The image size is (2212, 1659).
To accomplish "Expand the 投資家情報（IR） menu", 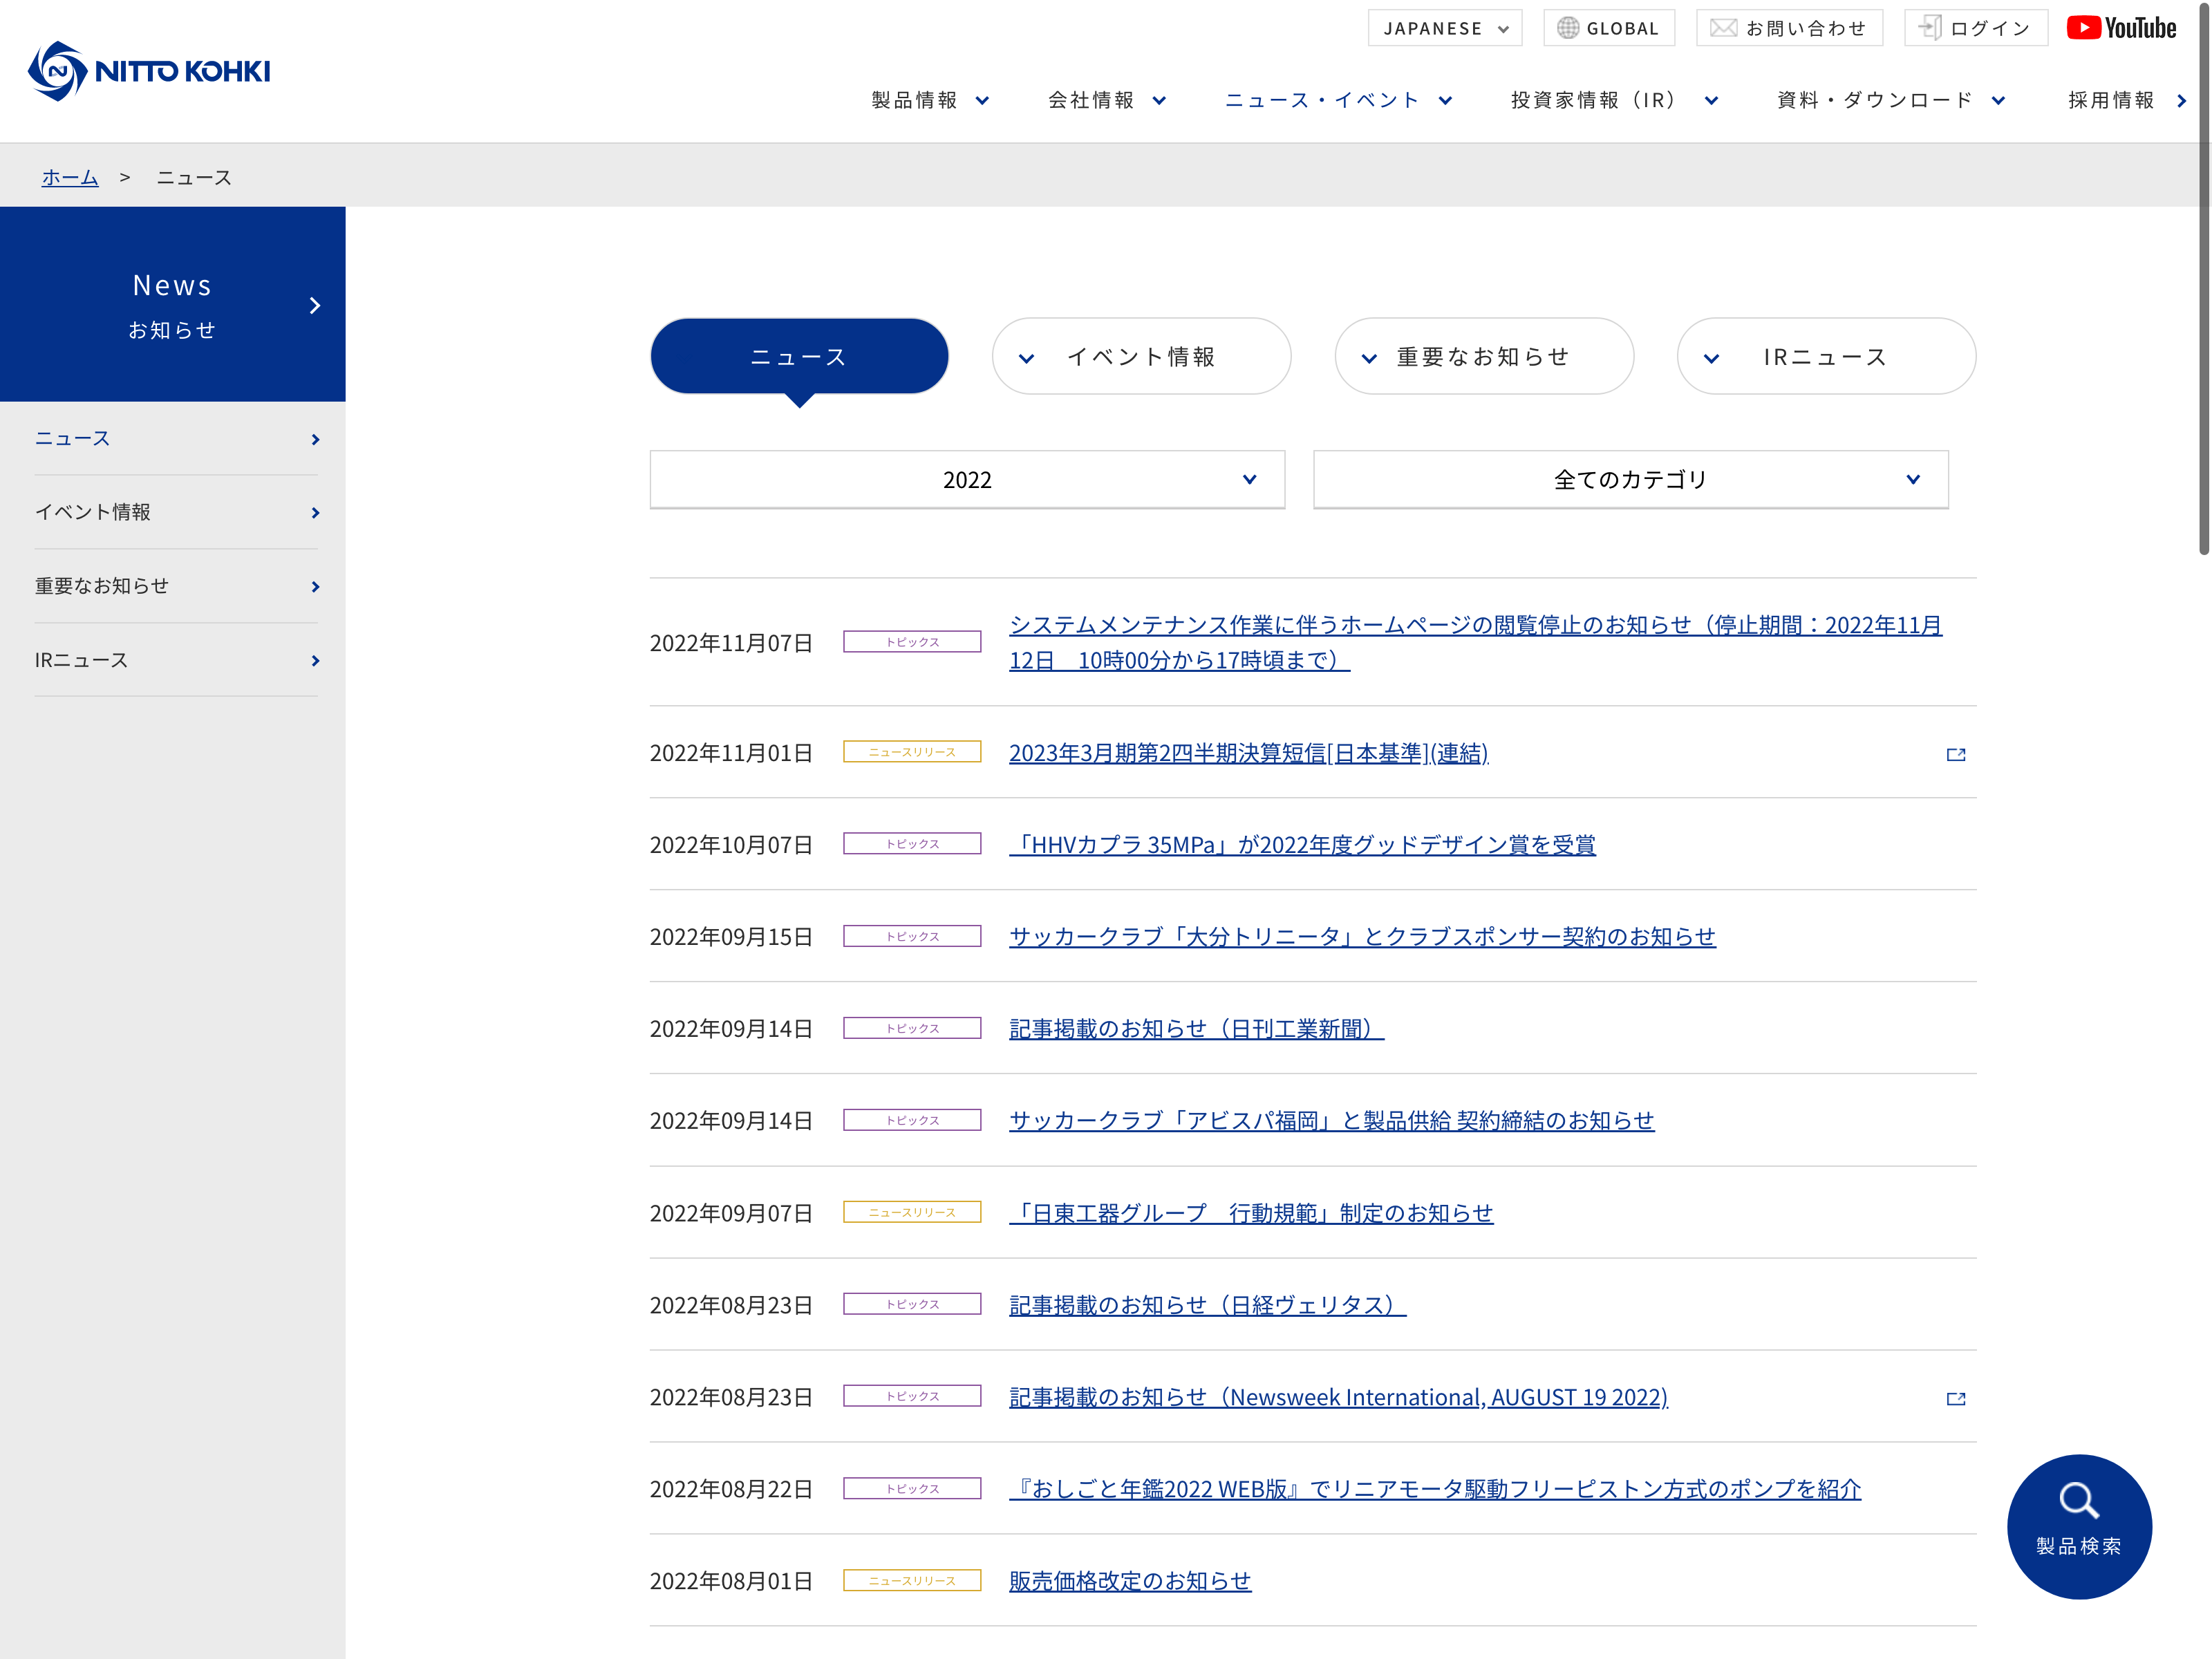I will click(1613, 100).
